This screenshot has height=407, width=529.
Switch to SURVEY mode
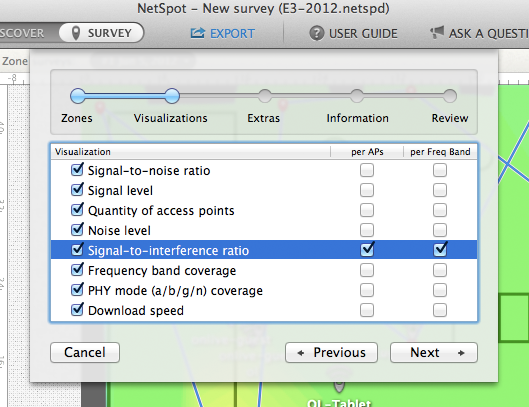click(x=101, y=33)
